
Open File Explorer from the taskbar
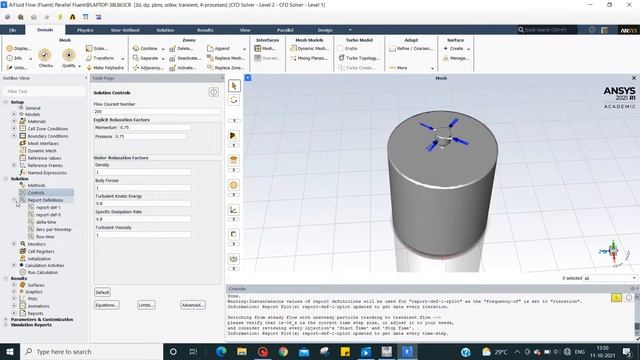[x=242, y=351]
